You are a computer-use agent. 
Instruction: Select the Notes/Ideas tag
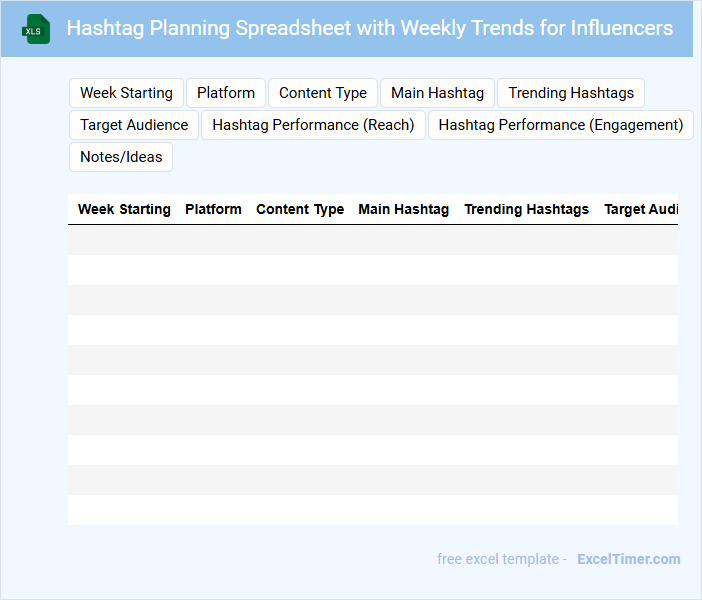click(121, 157)
